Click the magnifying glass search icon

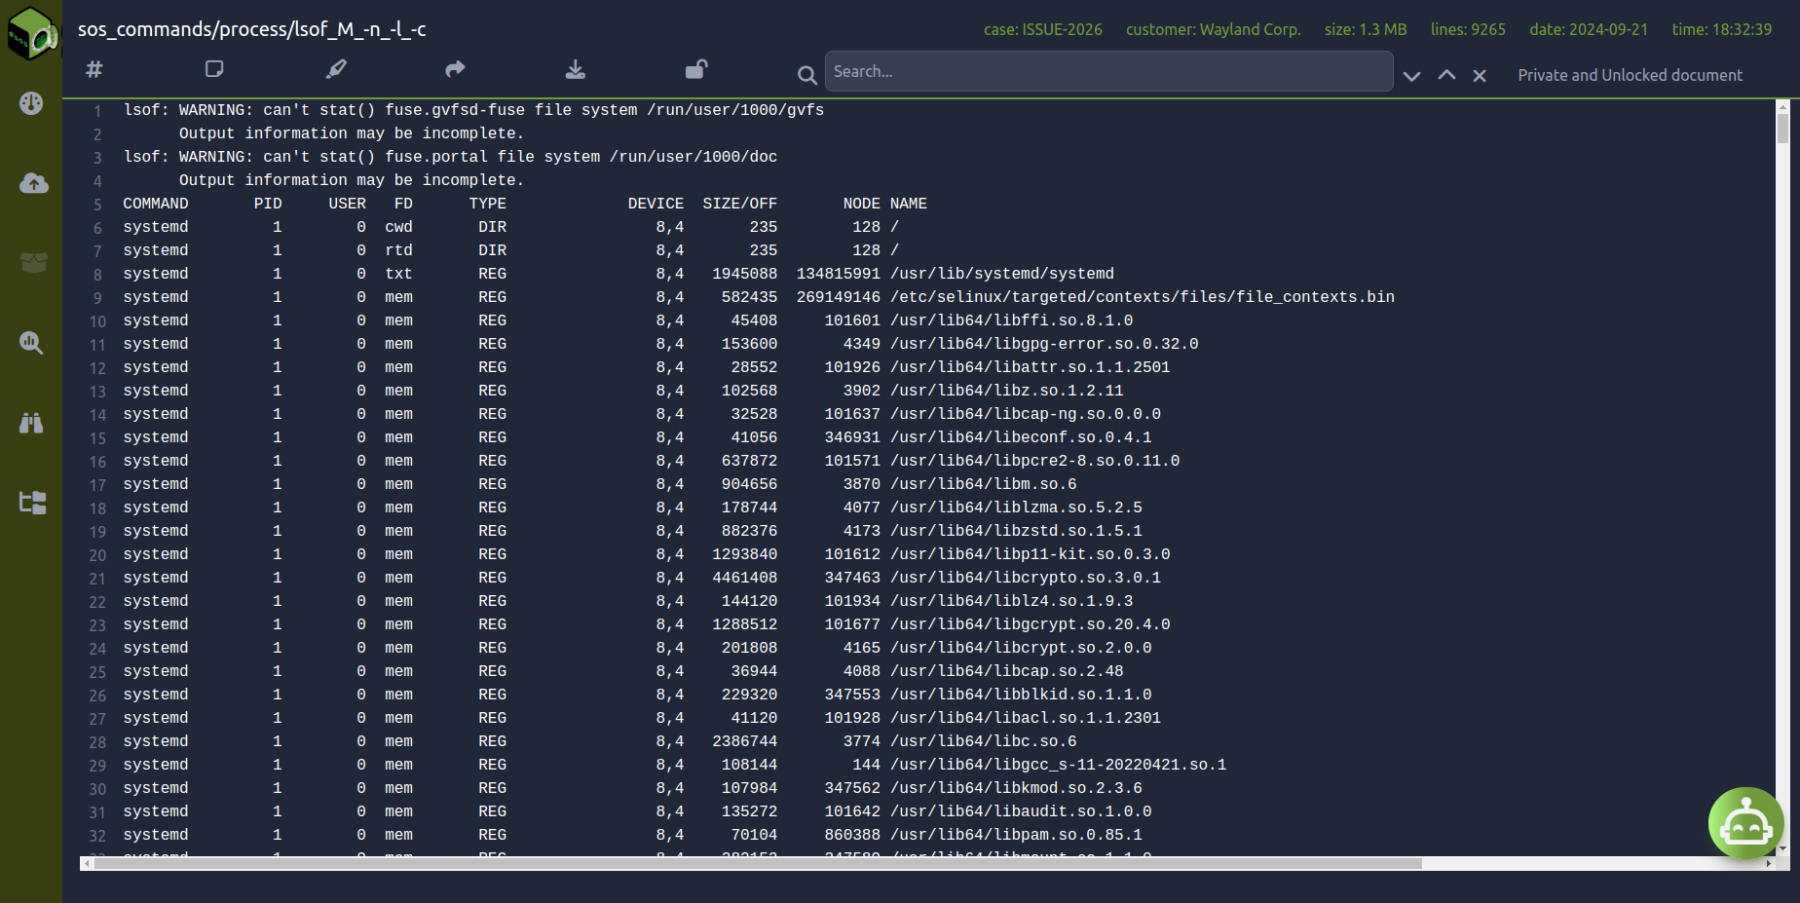coord(806,75)
